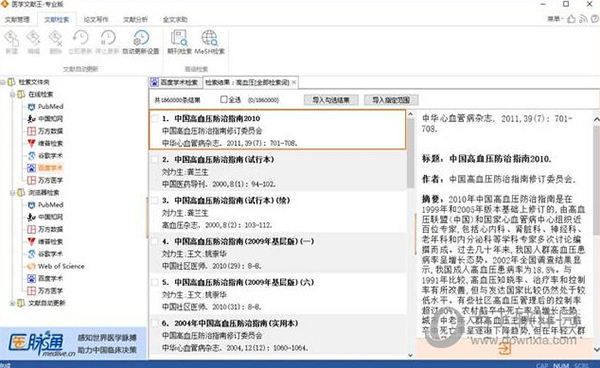This screenshot has height=368, width=600.
Task: Select the 文献自动更新 folder label
Action: [x=47, y=303]
